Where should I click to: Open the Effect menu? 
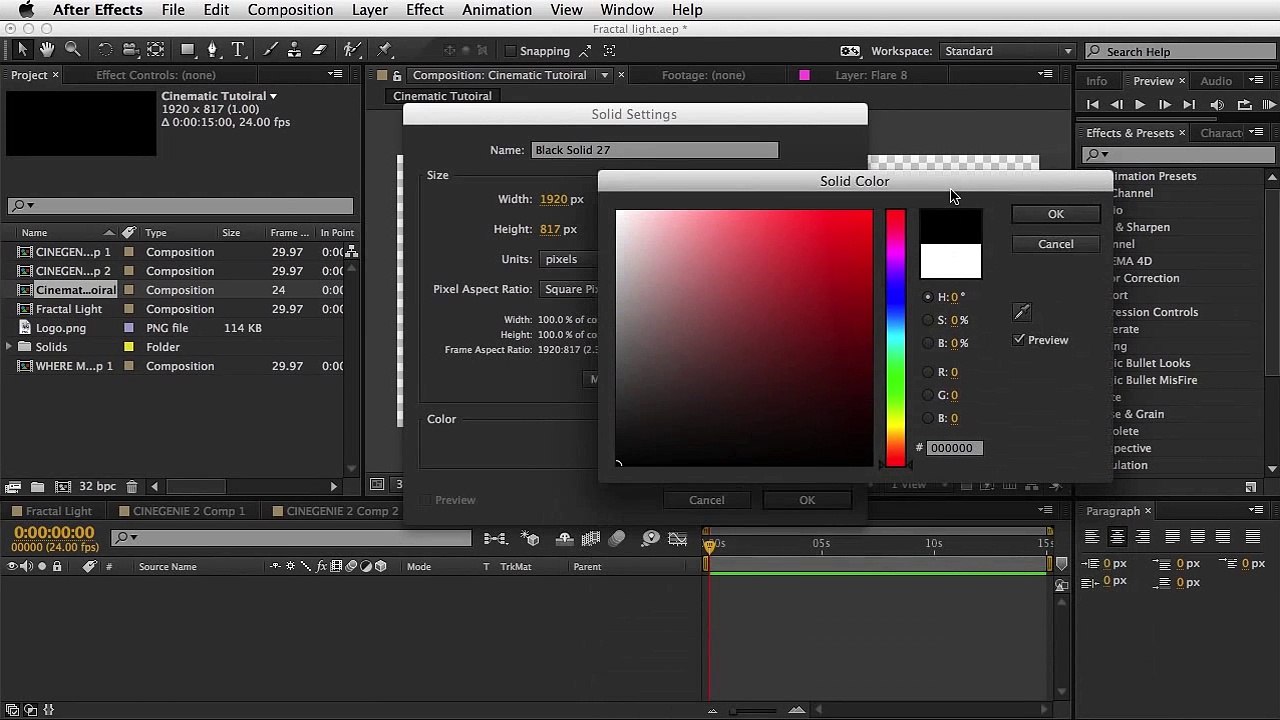tap(425, 10)
